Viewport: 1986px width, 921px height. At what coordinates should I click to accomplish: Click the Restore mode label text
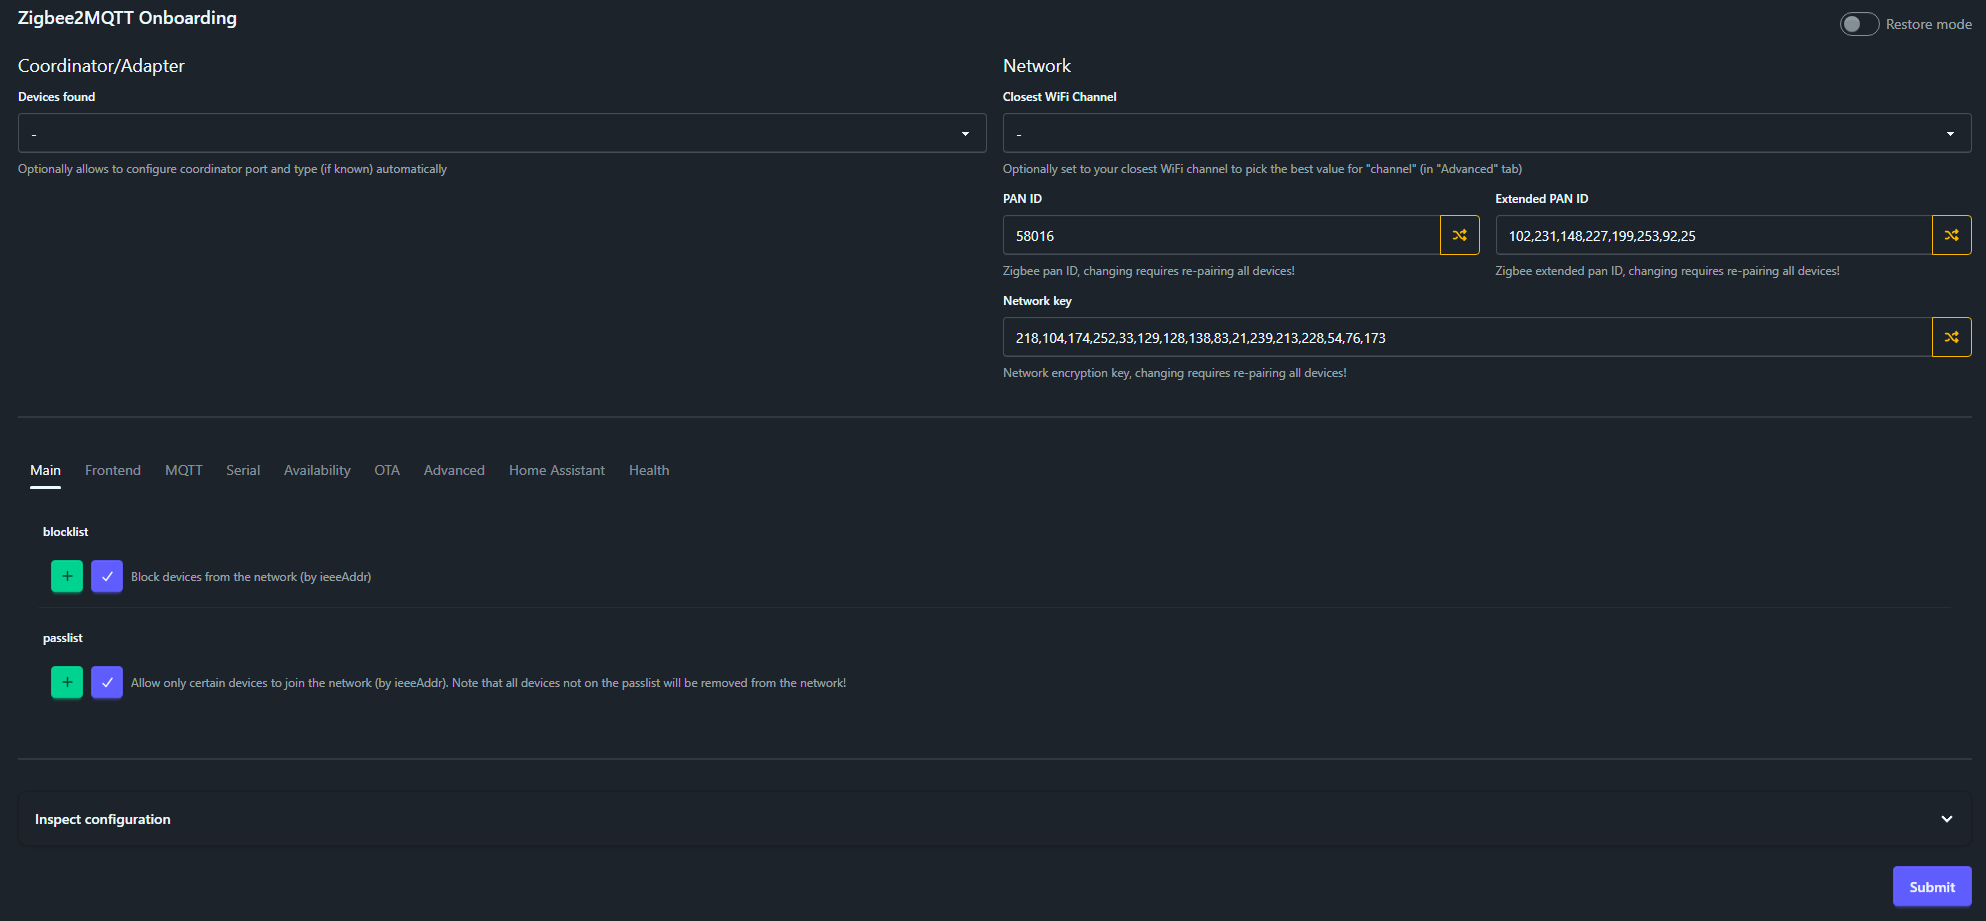tap(1929, 24)
